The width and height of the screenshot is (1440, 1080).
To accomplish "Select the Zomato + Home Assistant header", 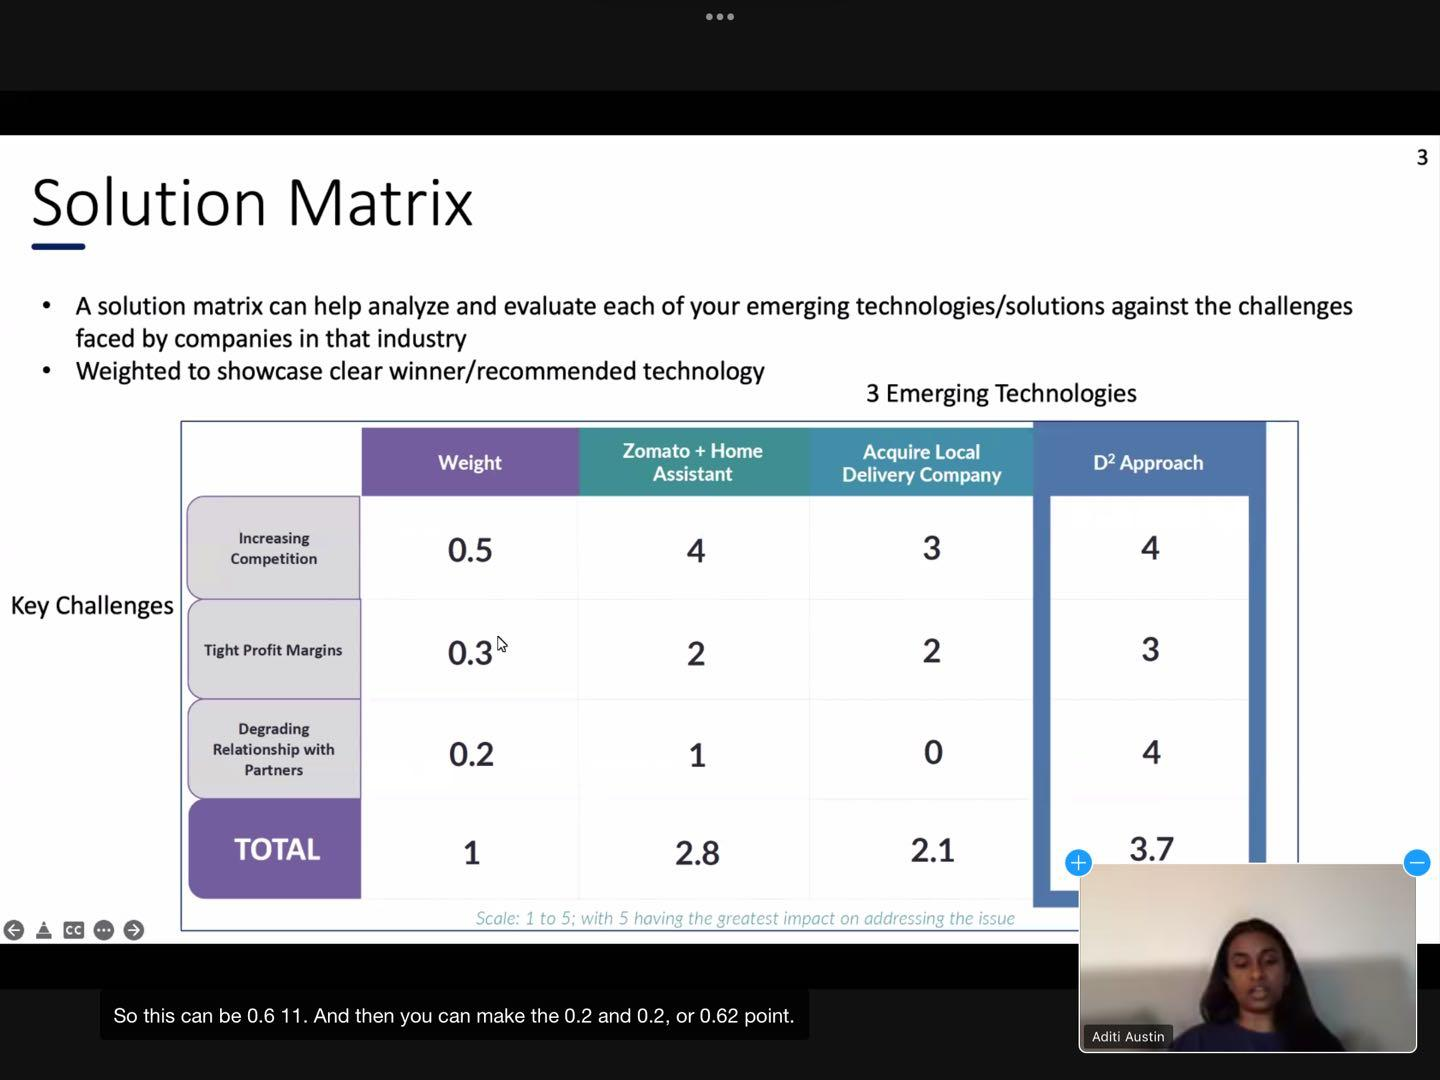I will [x=693, y=462].
